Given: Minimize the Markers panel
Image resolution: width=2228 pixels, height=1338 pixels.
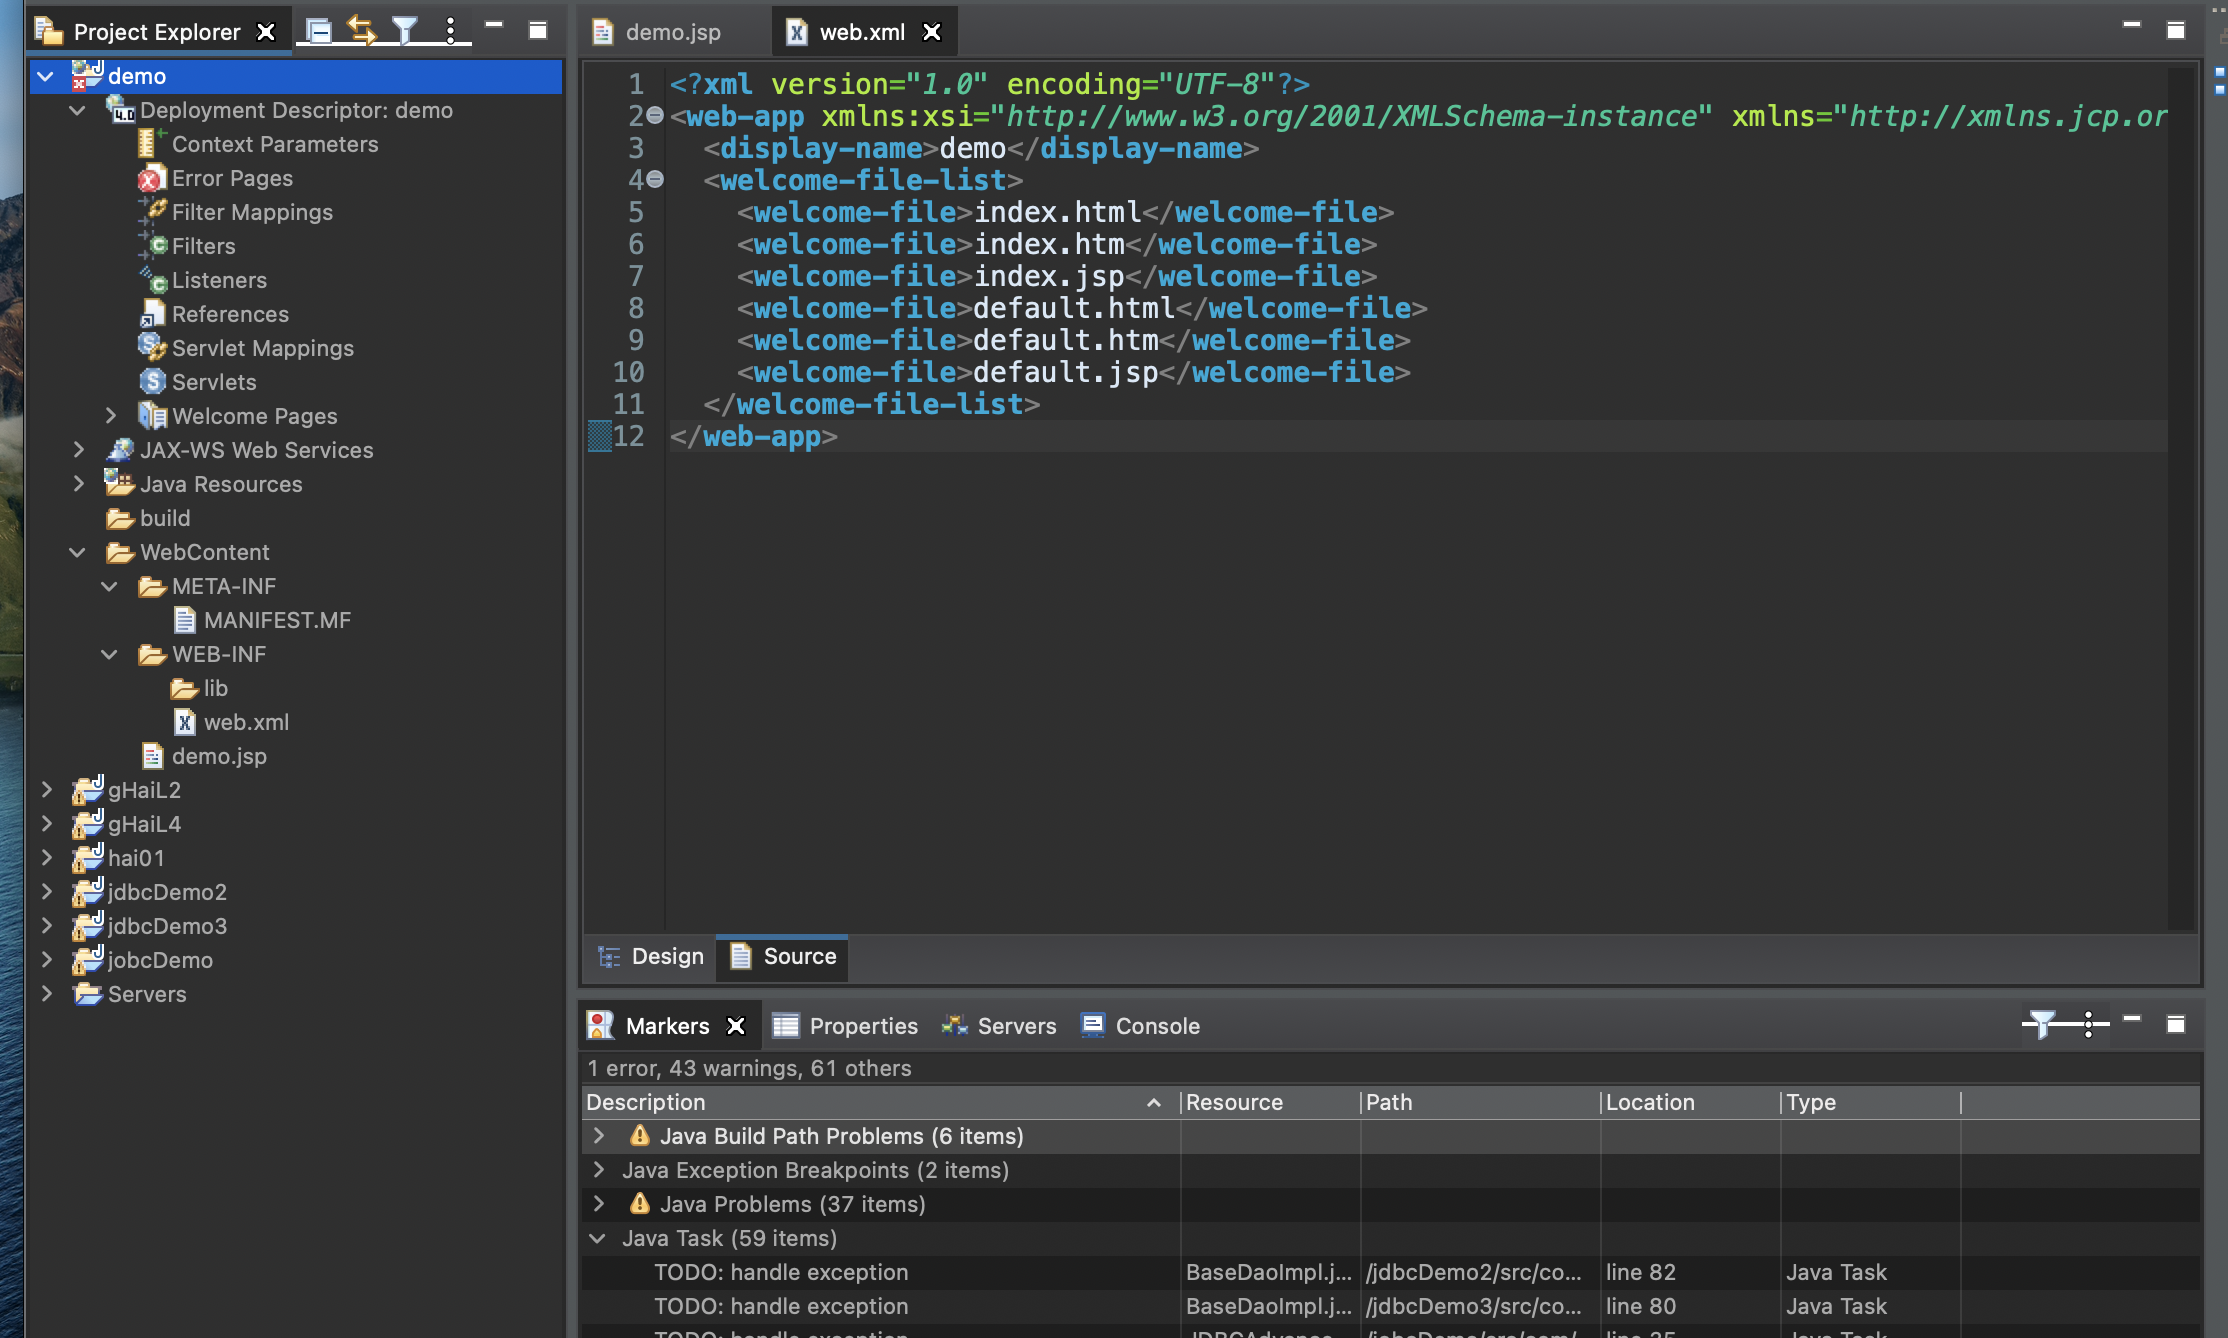Looking at the screenshot, I should coord(2132,1019).
